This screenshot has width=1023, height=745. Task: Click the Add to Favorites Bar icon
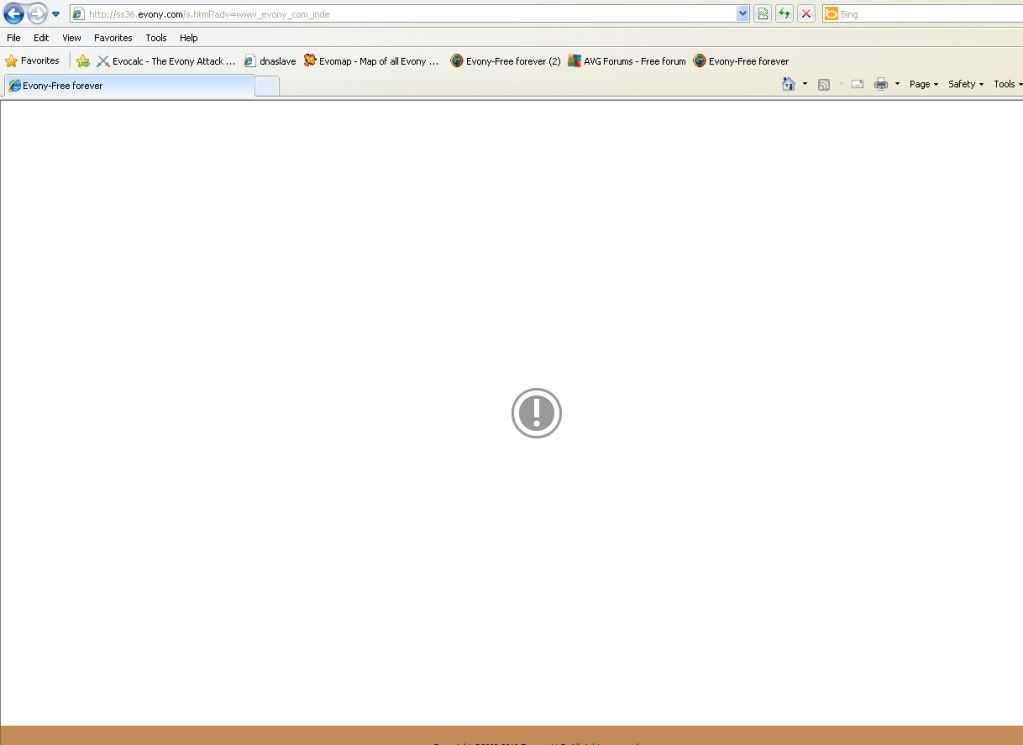point(83,61)
